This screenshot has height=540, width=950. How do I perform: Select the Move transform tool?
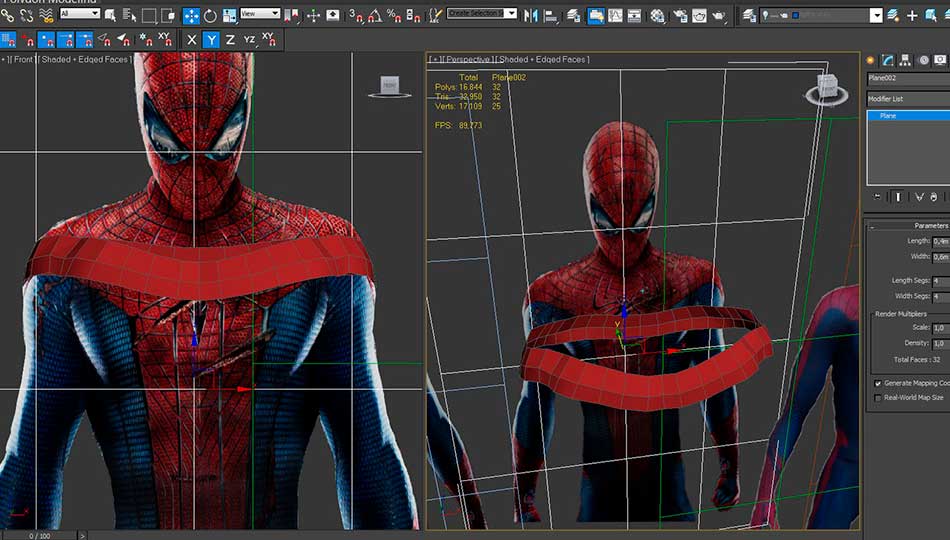(190, 15)
